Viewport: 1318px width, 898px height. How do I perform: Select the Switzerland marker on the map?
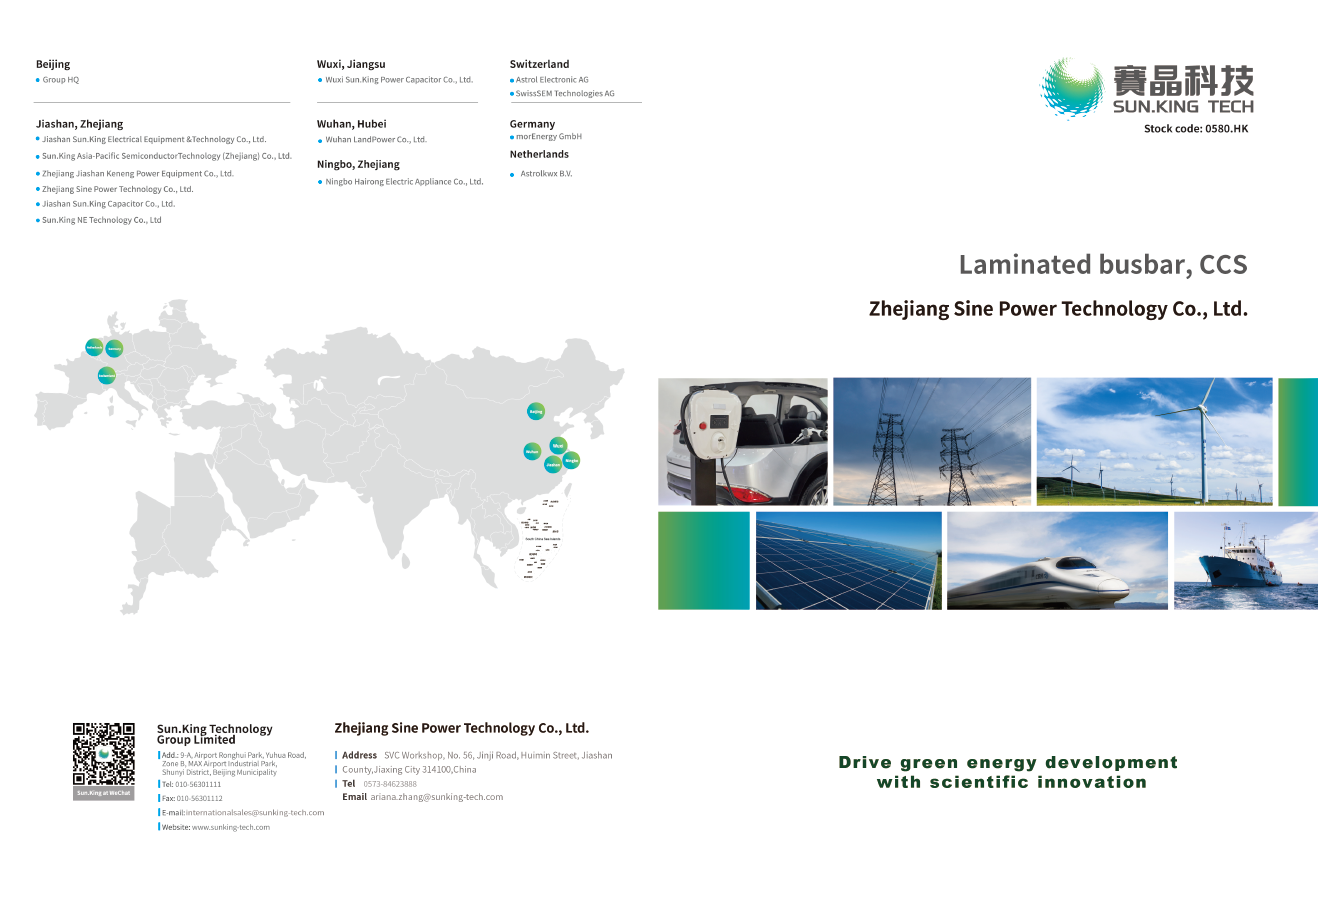[x=107, y=375]
